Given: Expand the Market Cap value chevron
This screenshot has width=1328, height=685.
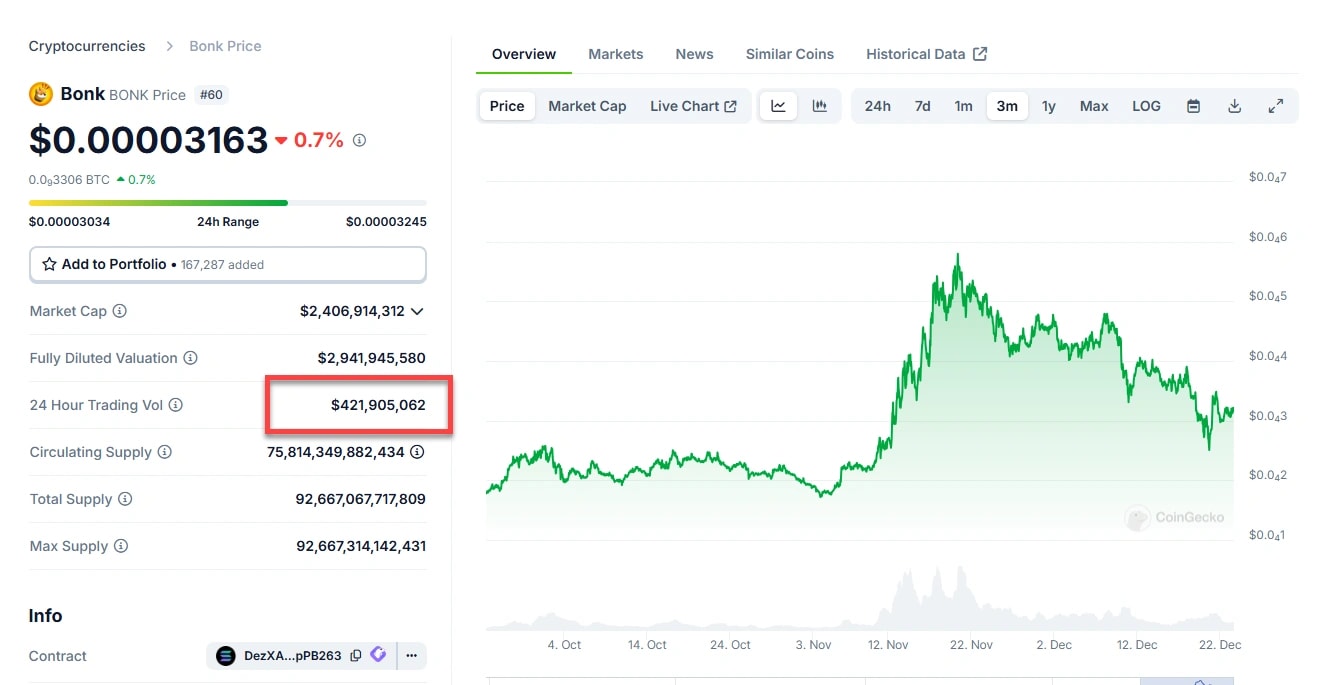Looking at the screenshot, I should point(417,311).
